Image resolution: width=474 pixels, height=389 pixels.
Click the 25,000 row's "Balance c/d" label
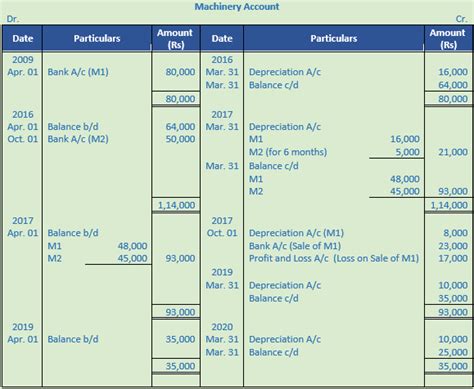pos(274,352)
